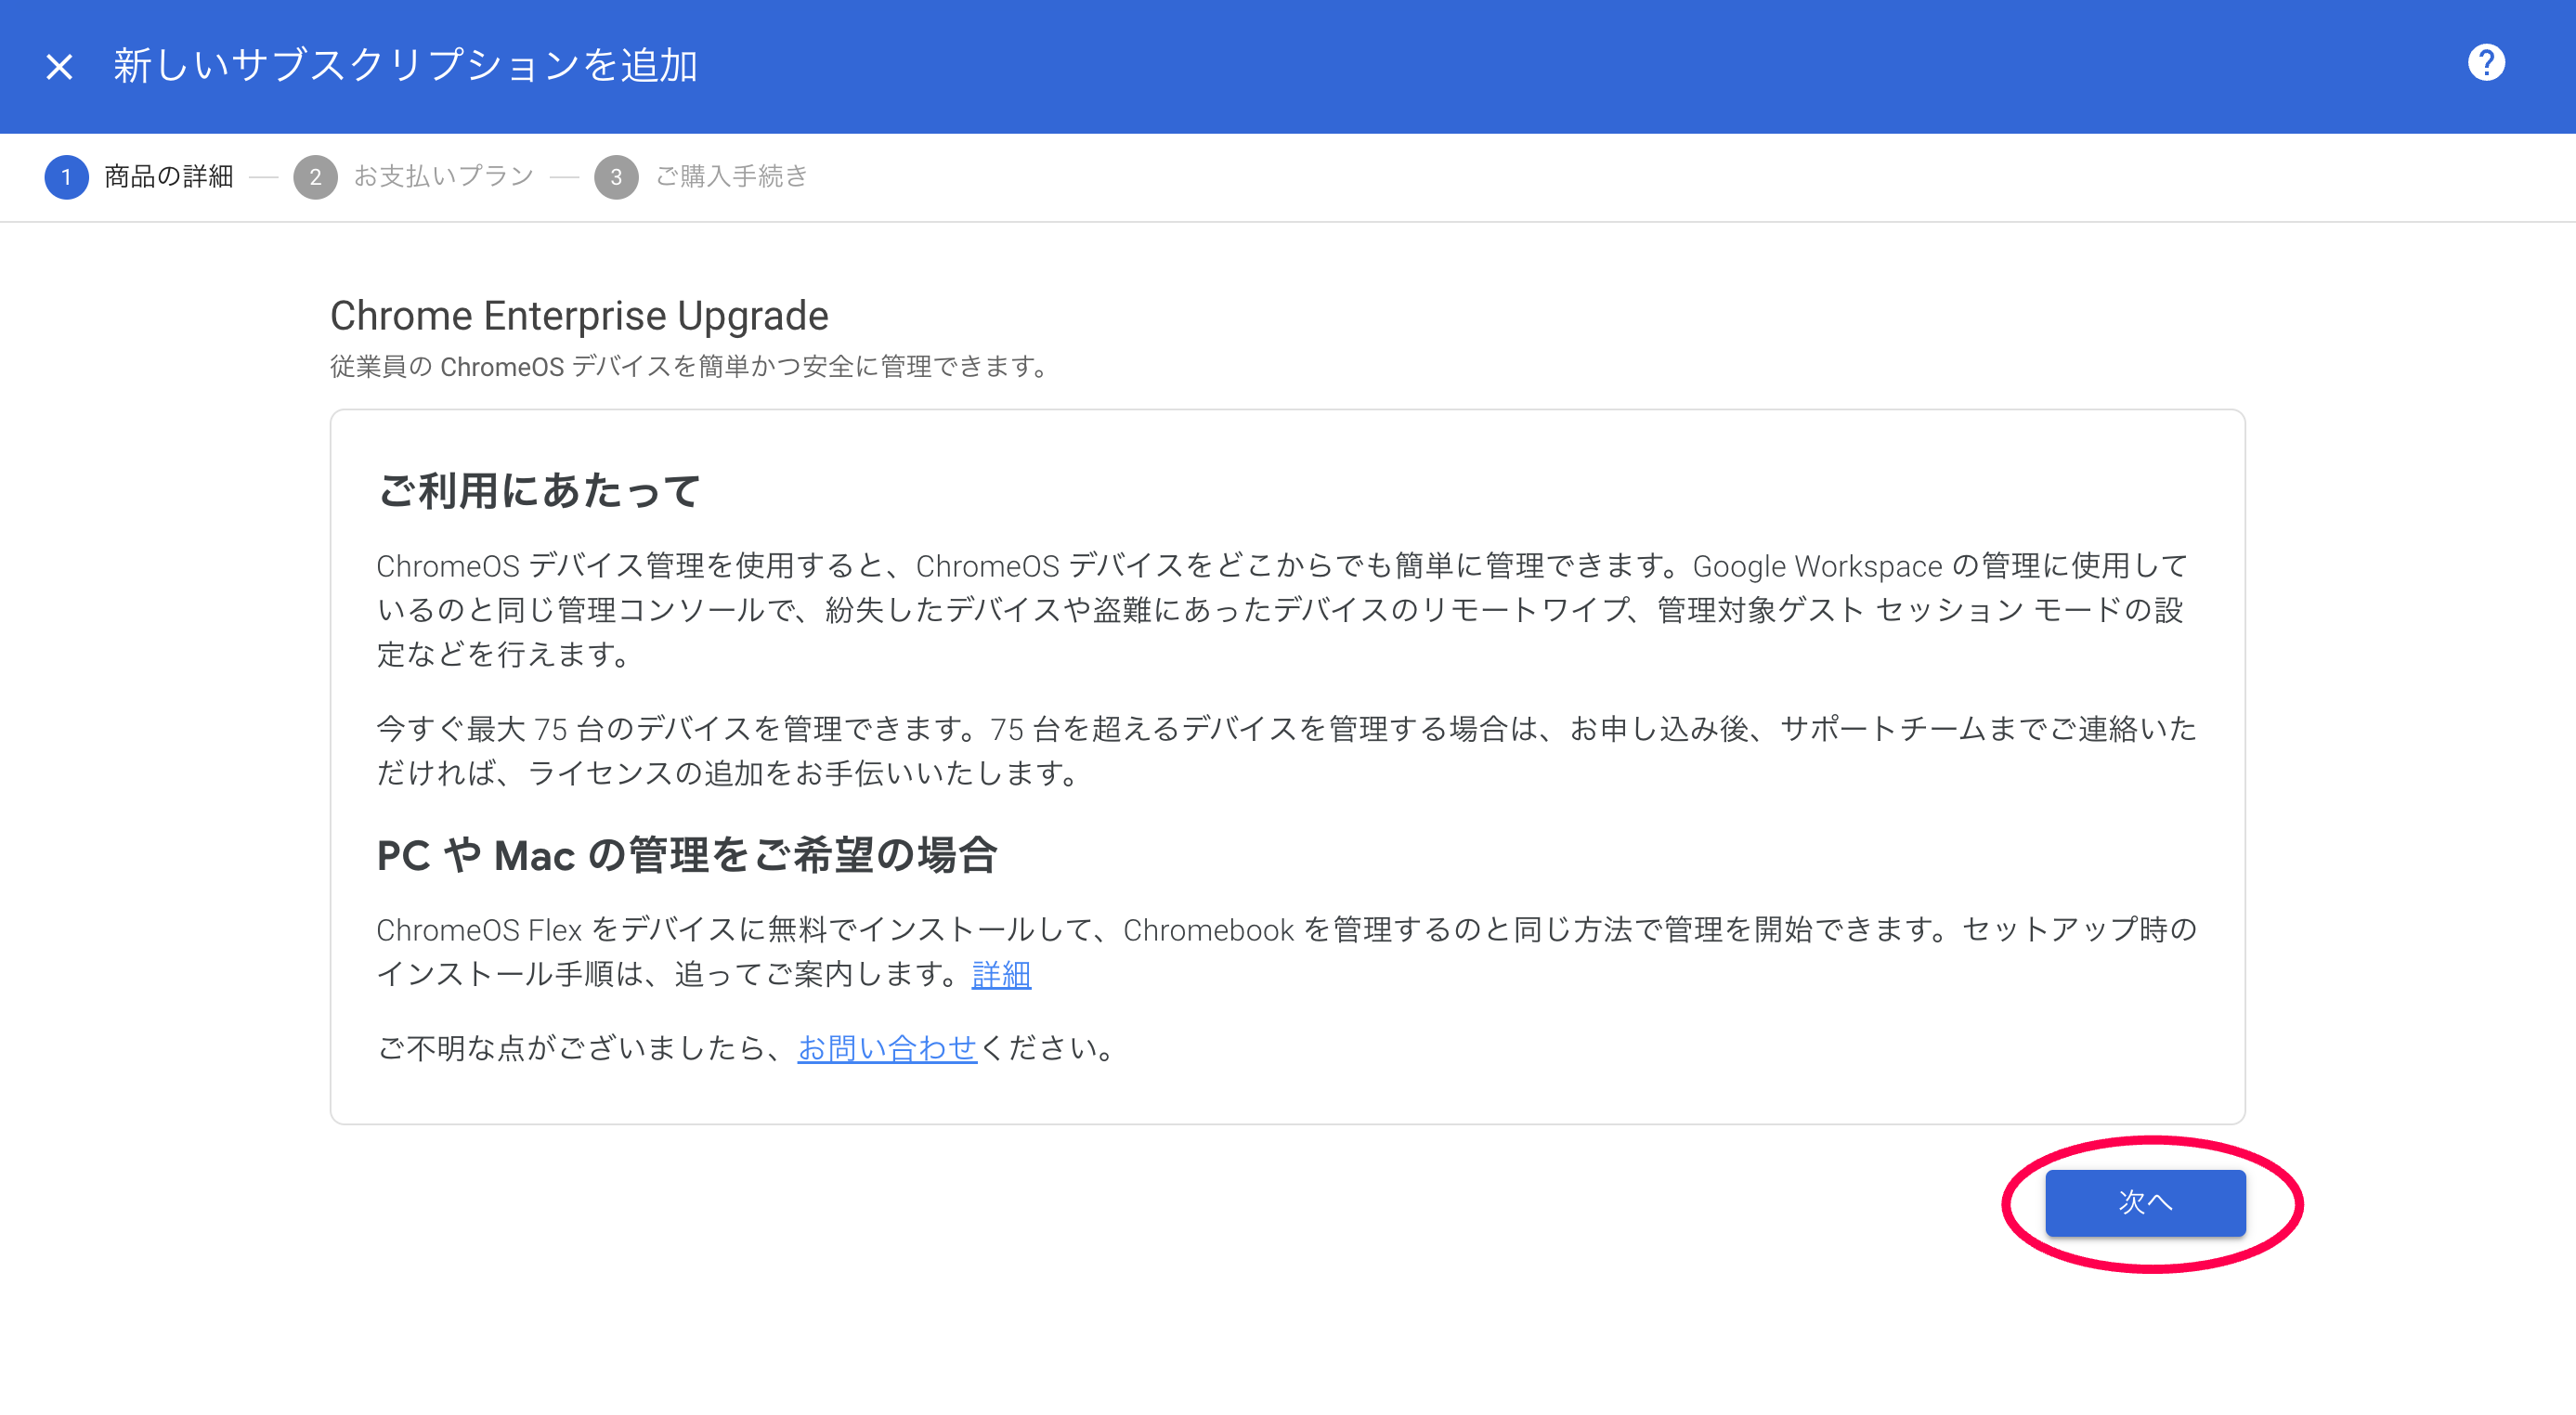Select step 3 ご購入手続き
Image resolution: width=2576 pixels, height=1415 pixels.
coord(701,177)
